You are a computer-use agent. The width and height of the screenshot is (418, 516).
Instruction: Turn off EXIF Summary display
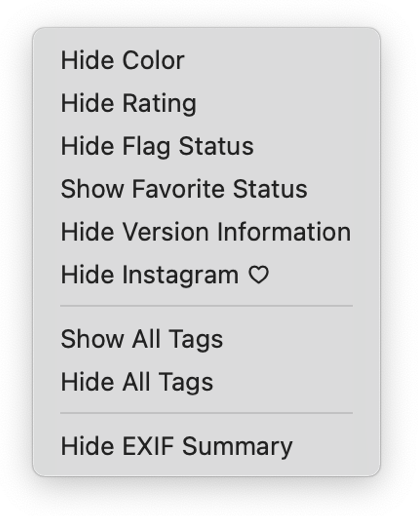[x=206, y=446]
